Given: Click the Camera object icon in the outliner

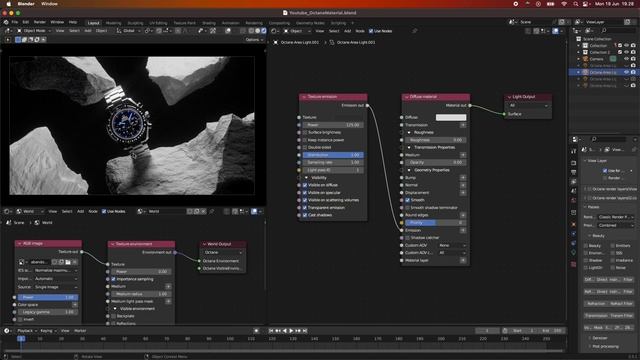Looking at the screenshot, I should pyautogui.click(x=585, y=59).
